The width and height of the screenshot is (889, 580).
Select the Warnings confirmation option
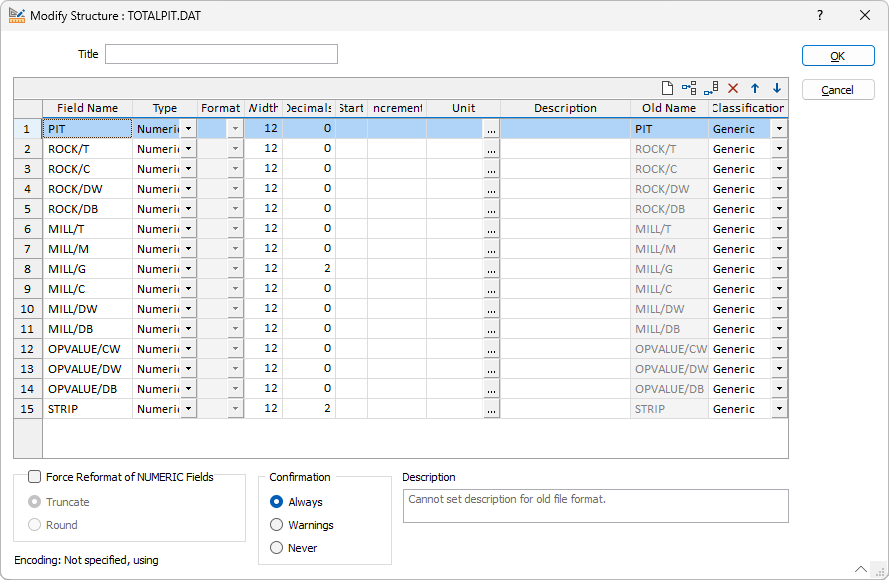277,525
